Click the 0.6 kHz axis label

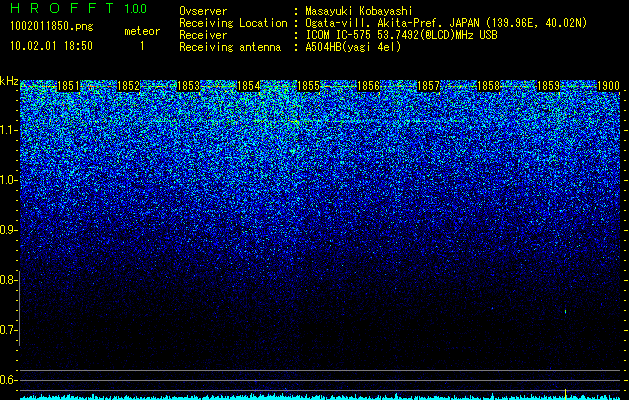8,380
